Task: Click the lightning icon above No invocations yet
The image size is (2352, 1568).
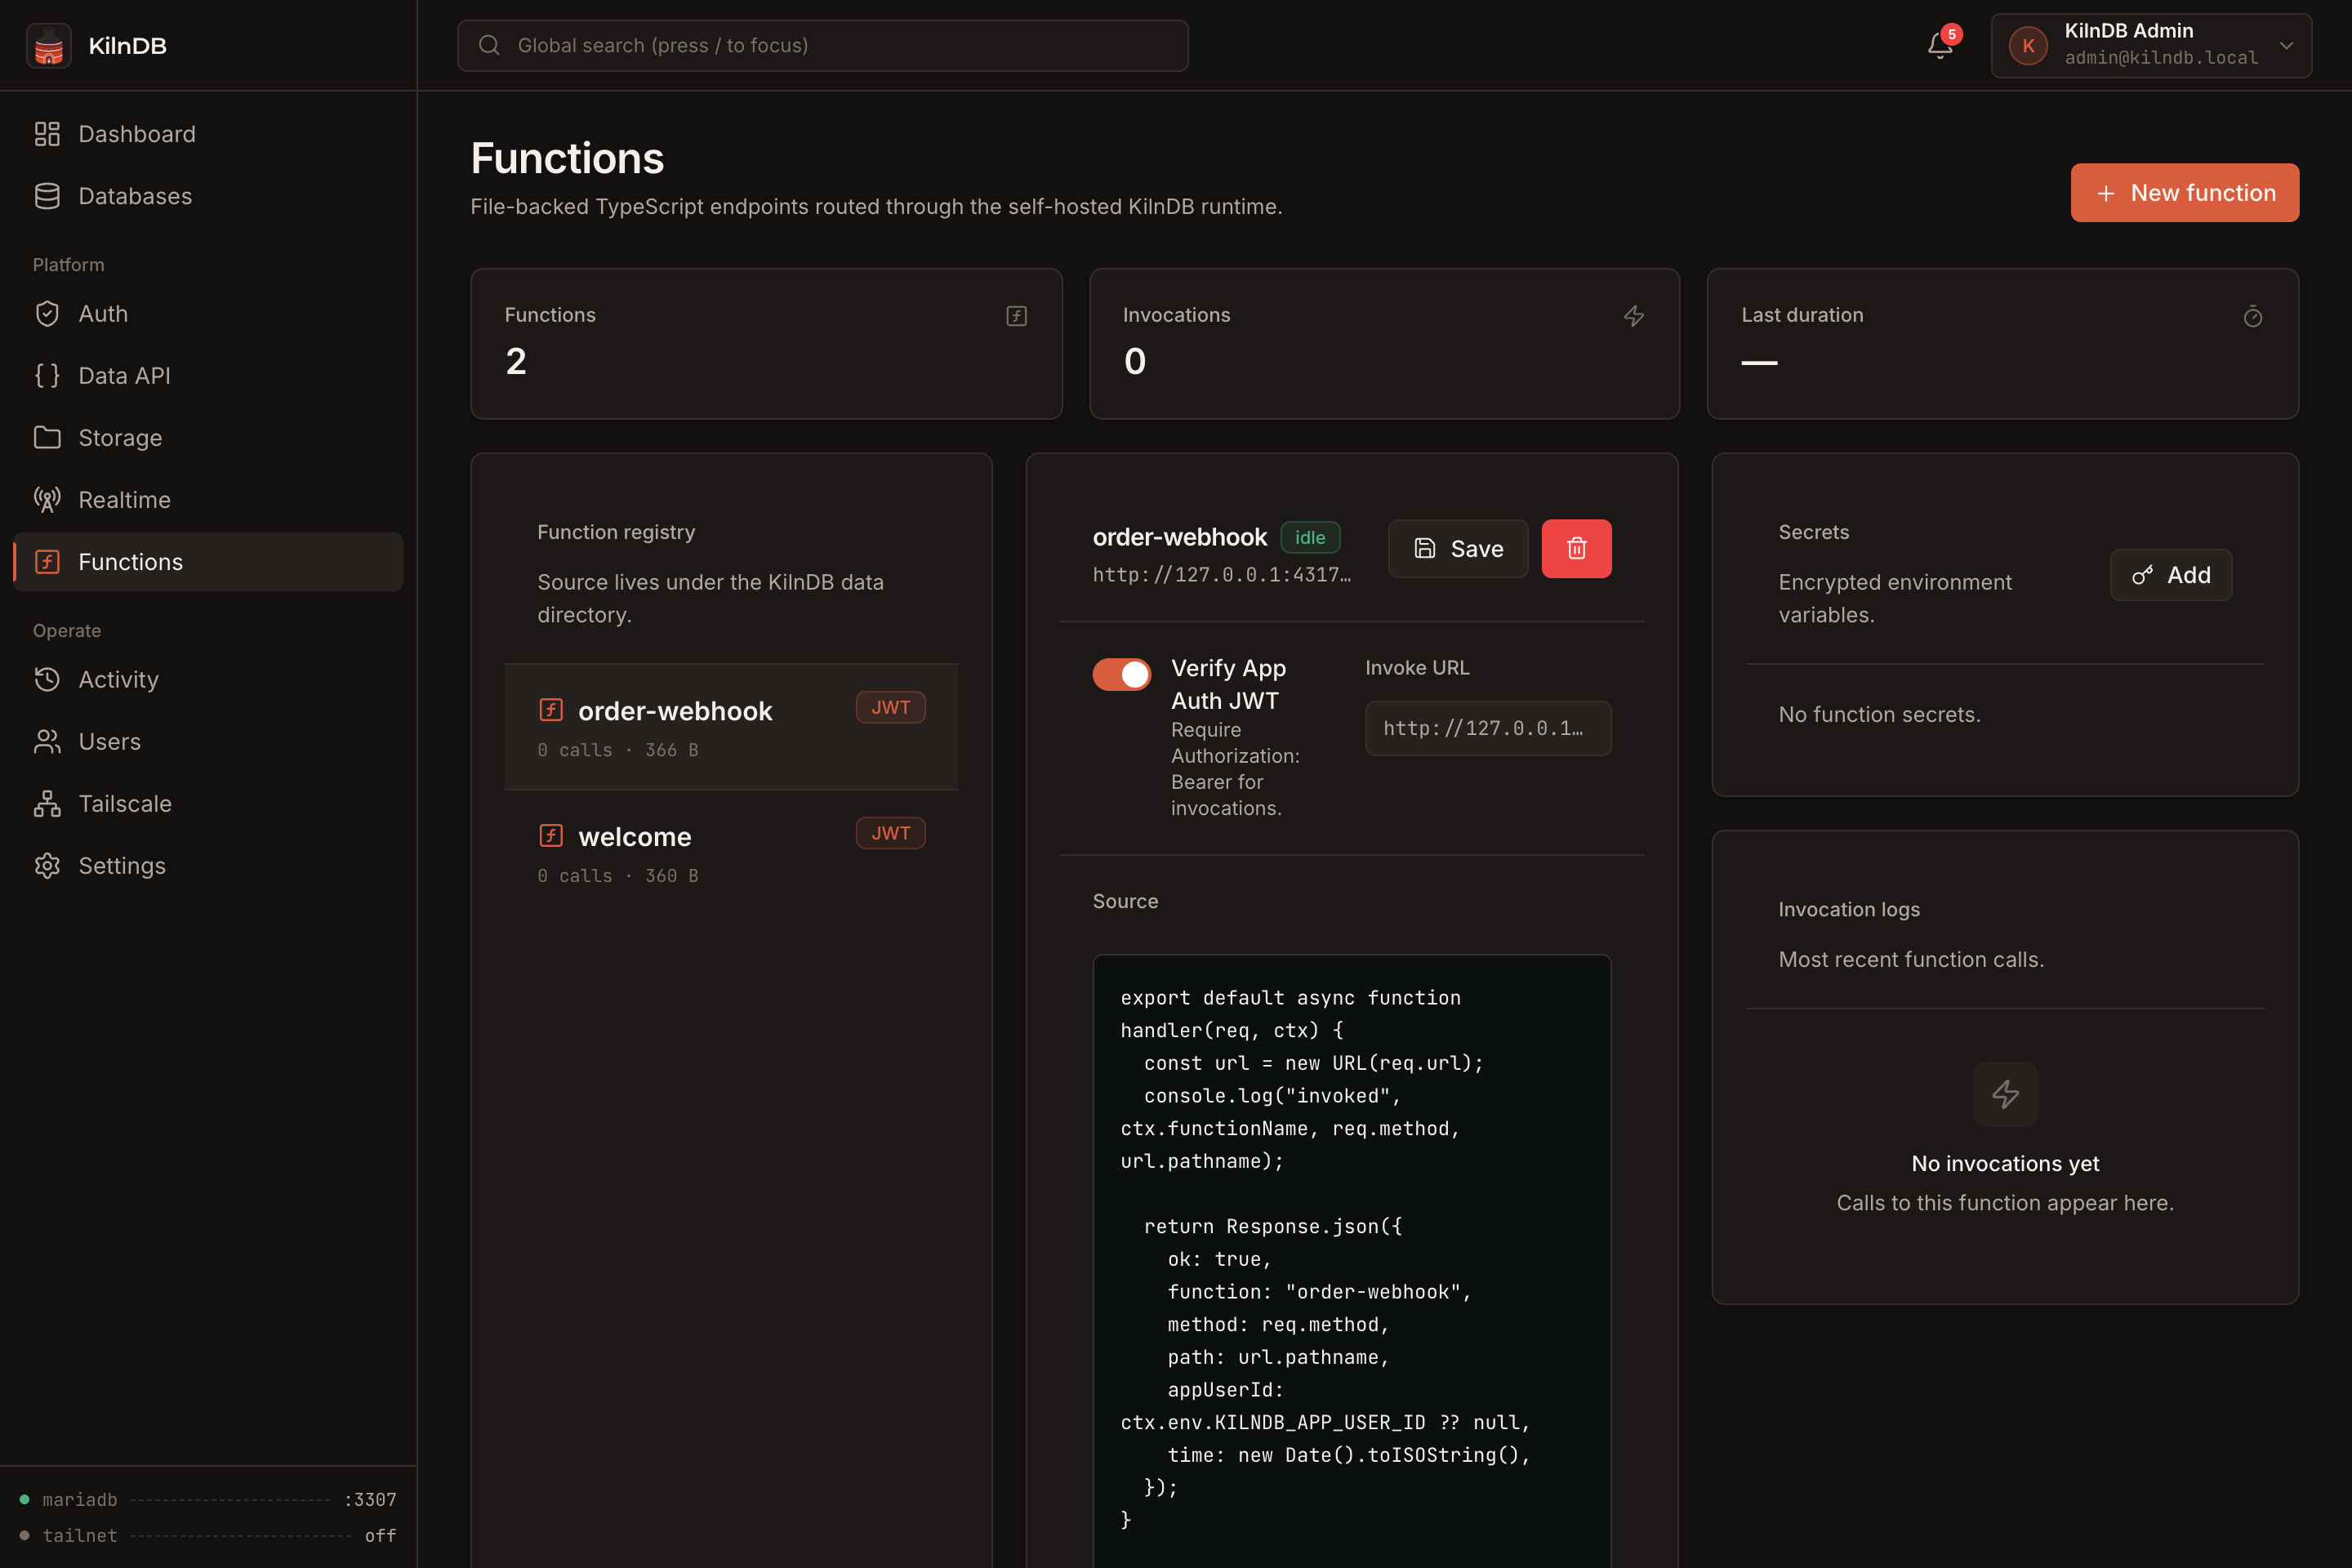Action: point(2005,1094)
